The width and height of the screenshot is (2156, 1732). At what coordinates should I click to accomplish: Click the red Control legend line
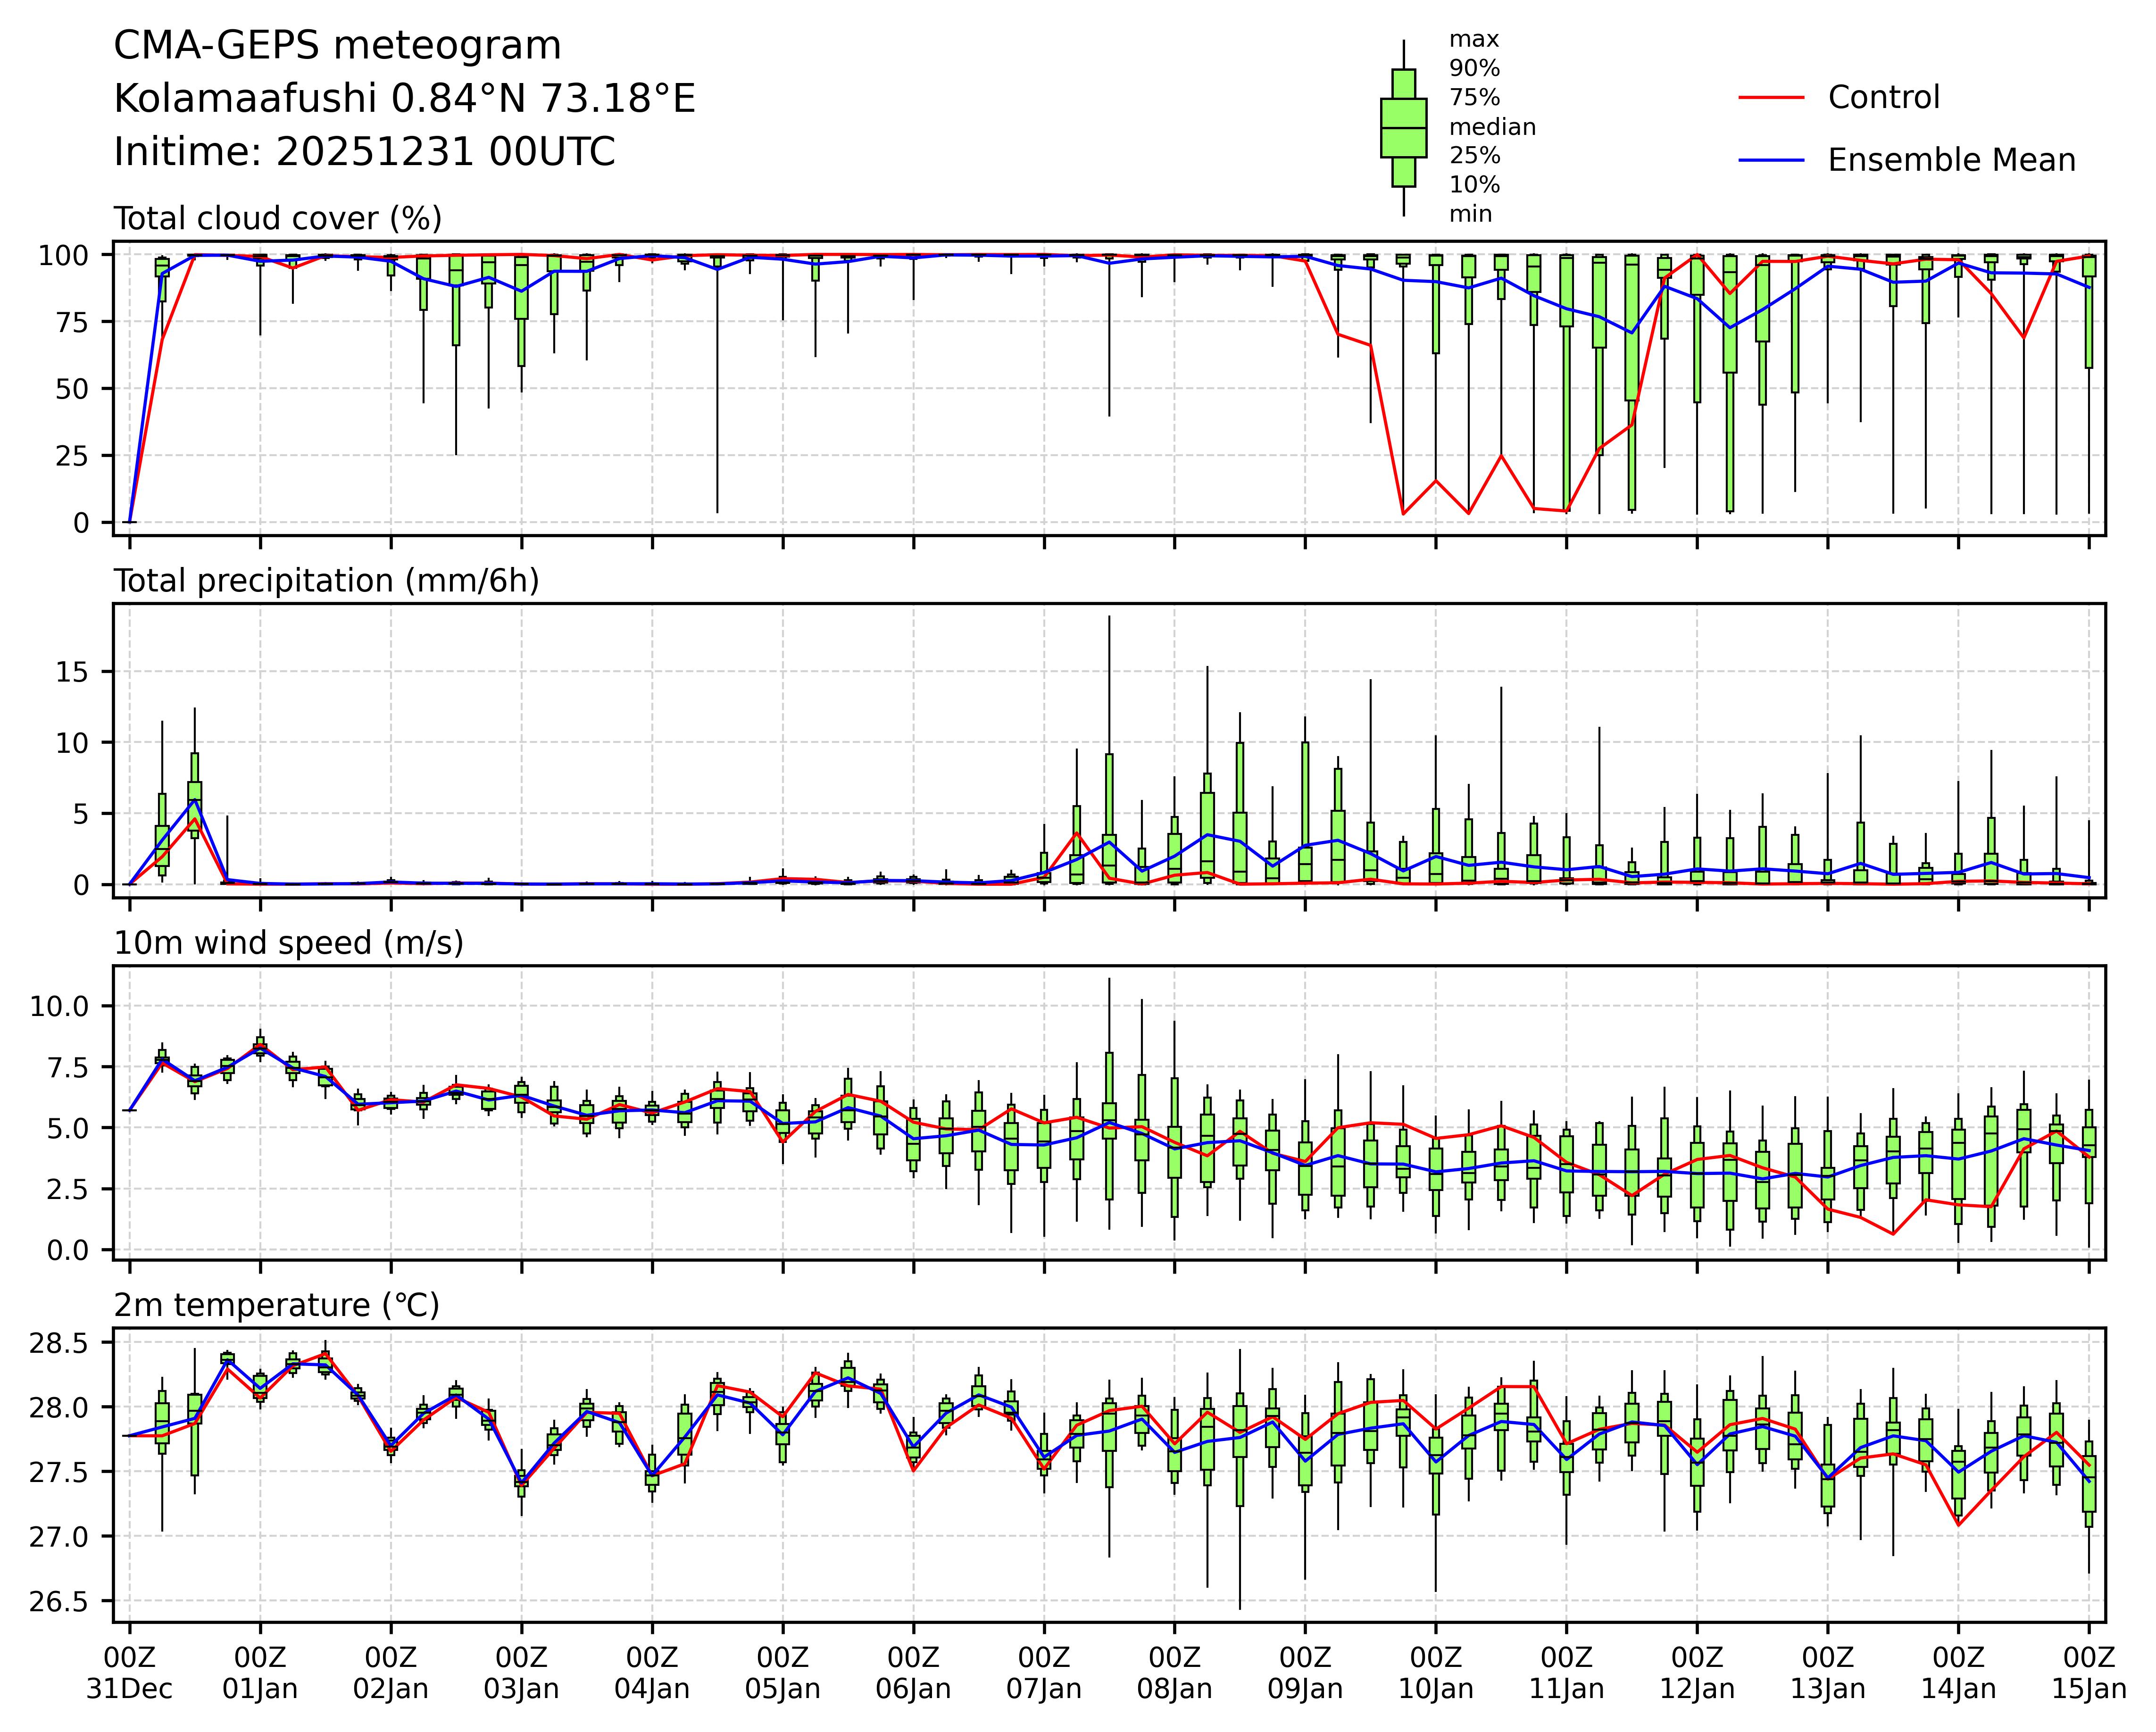[1771, 98]
